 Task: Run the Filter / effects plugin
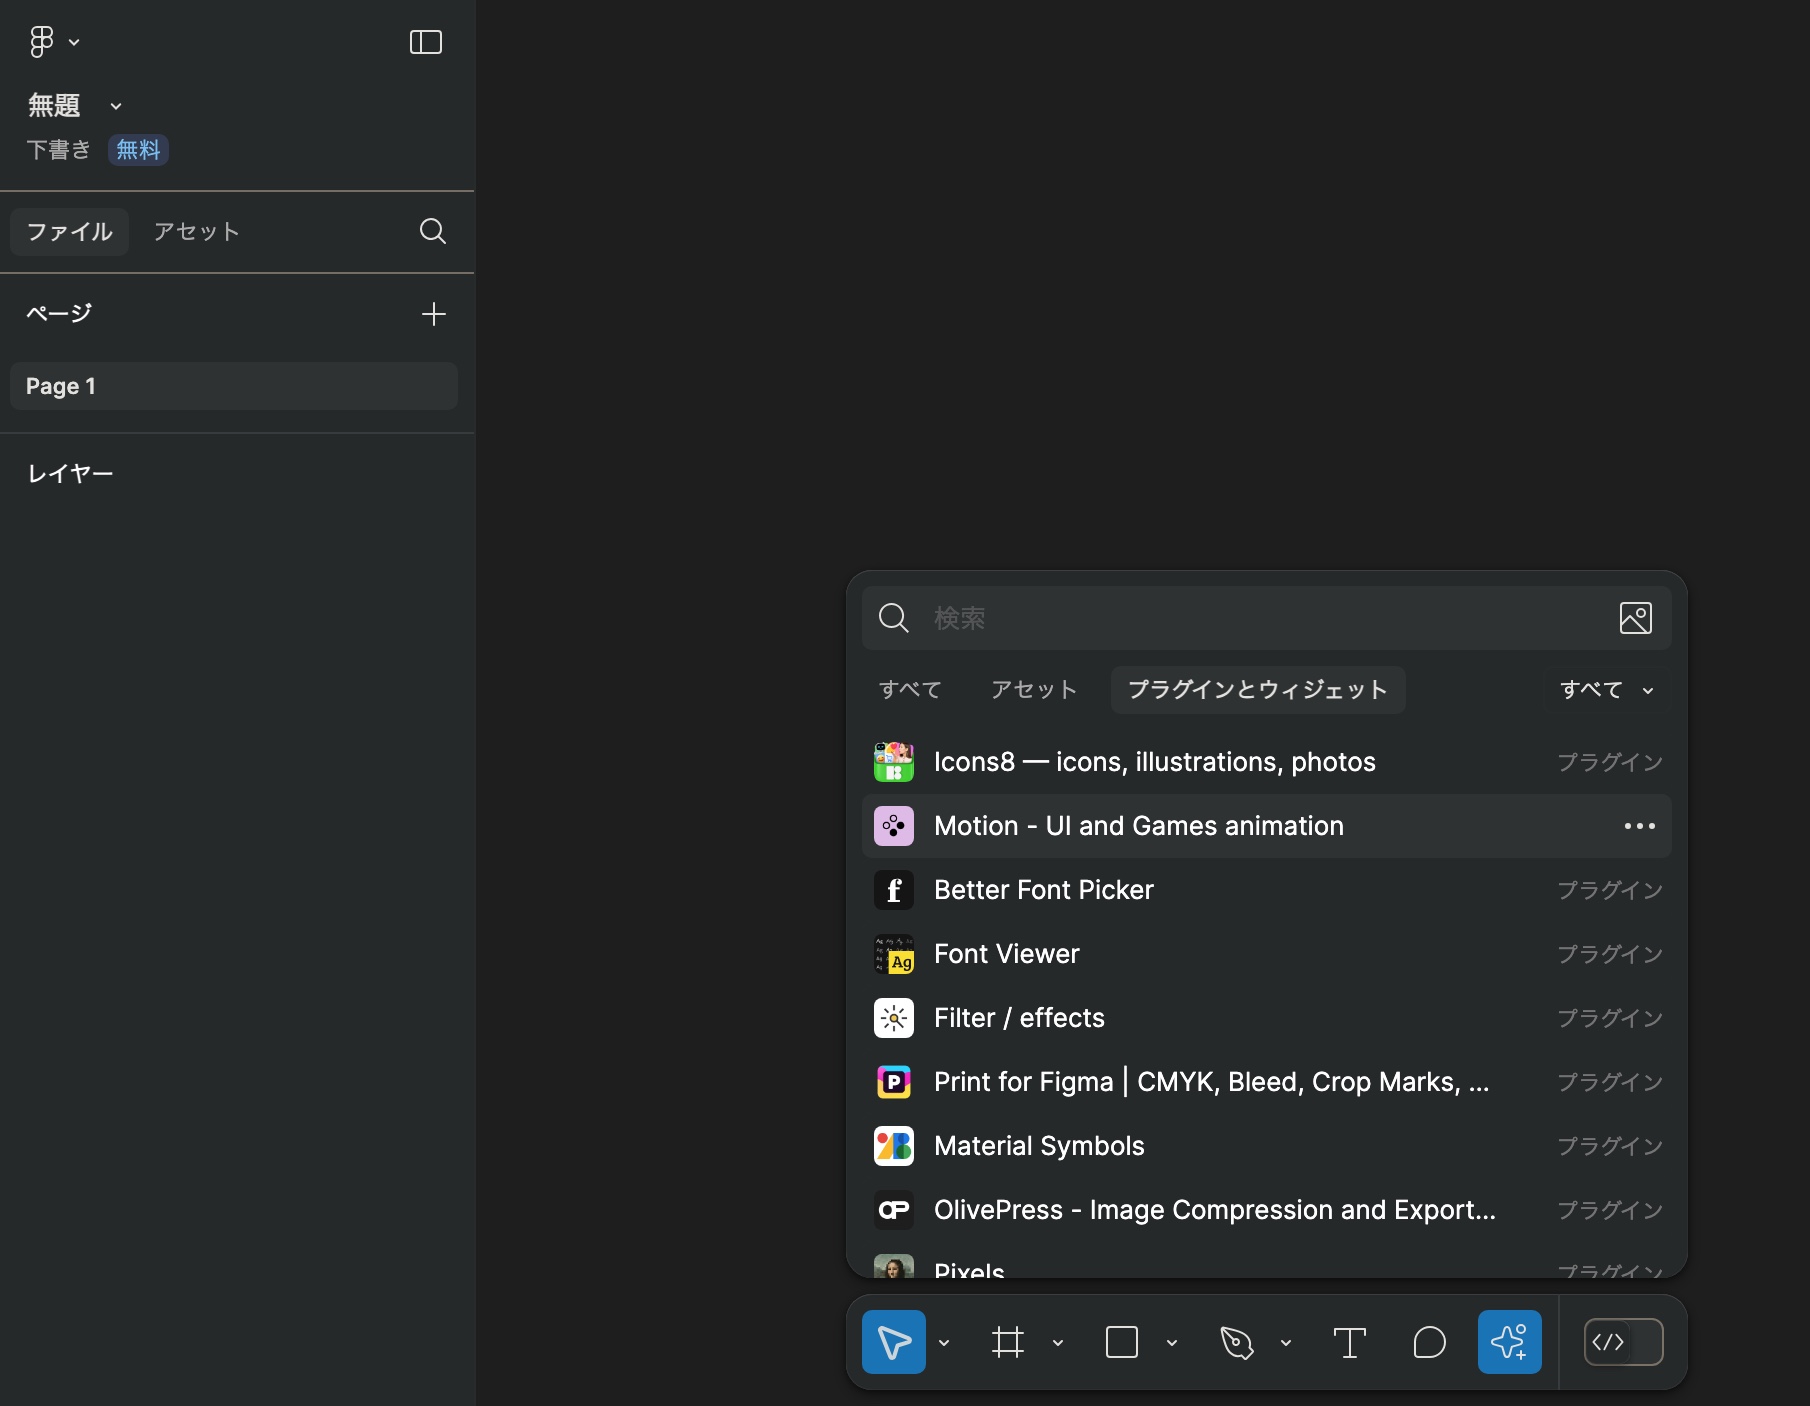coord(1267,1018)
